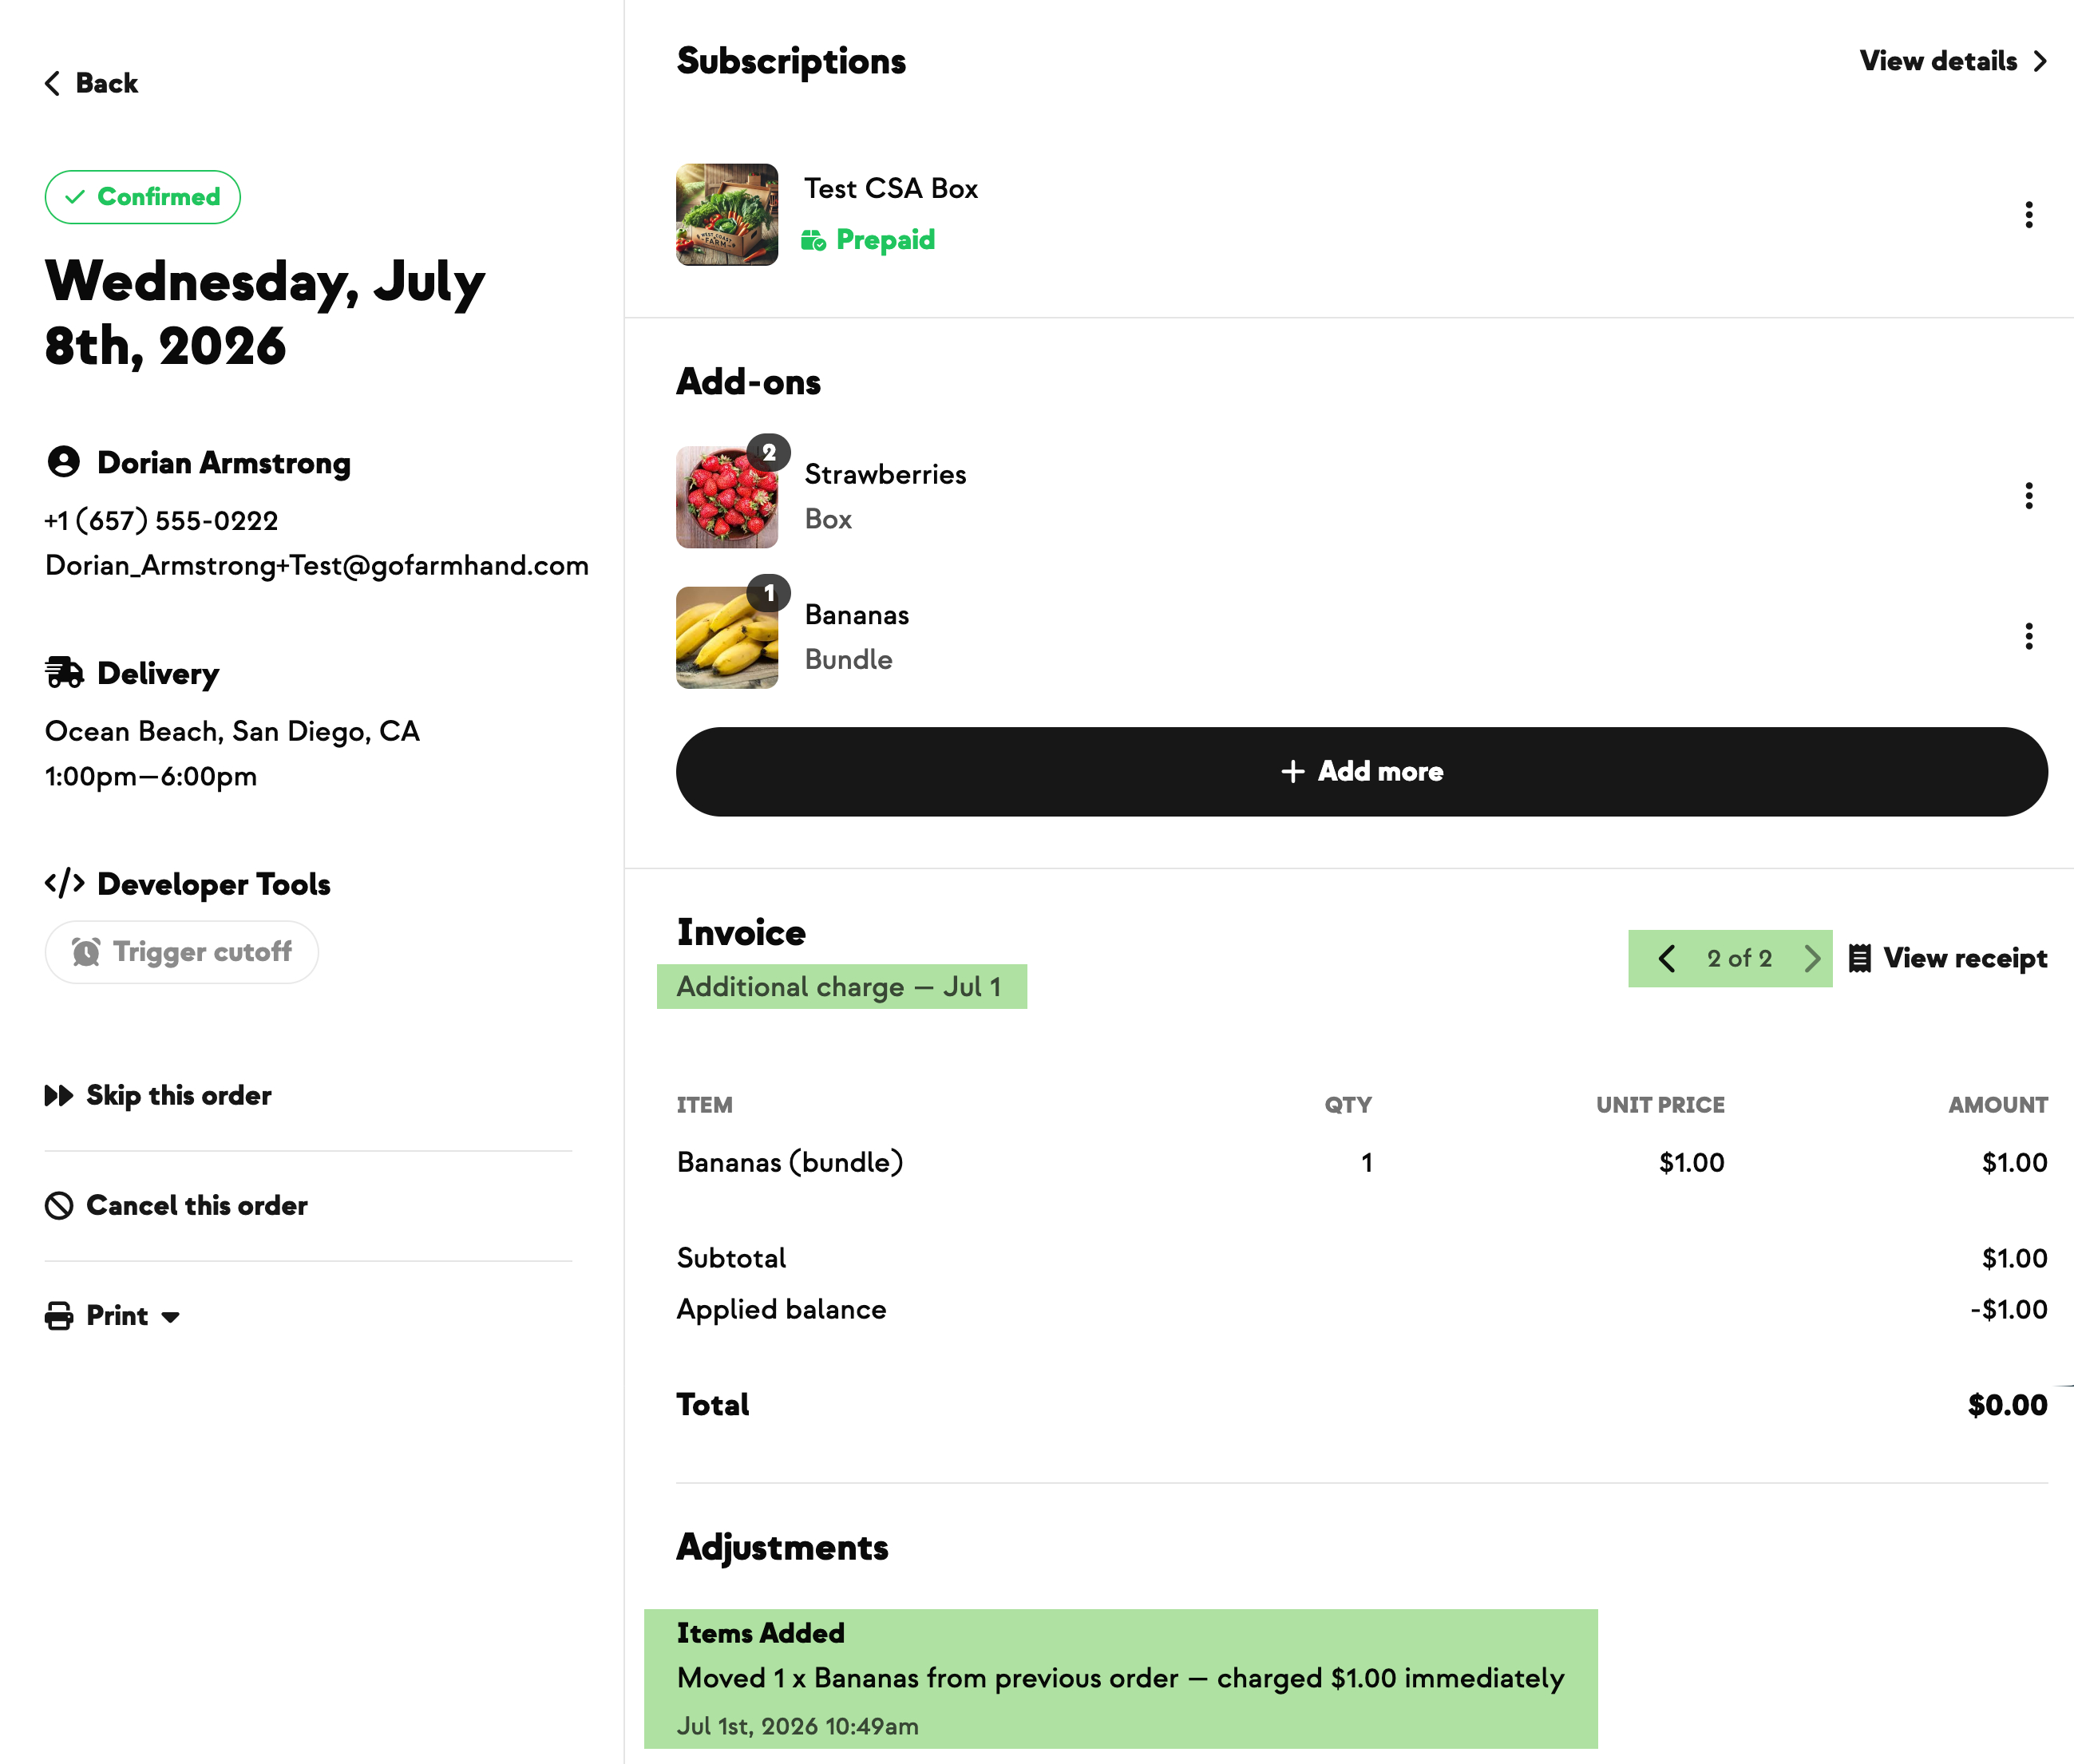Click the Items Added adjustment entry

pos(1120,1679)
